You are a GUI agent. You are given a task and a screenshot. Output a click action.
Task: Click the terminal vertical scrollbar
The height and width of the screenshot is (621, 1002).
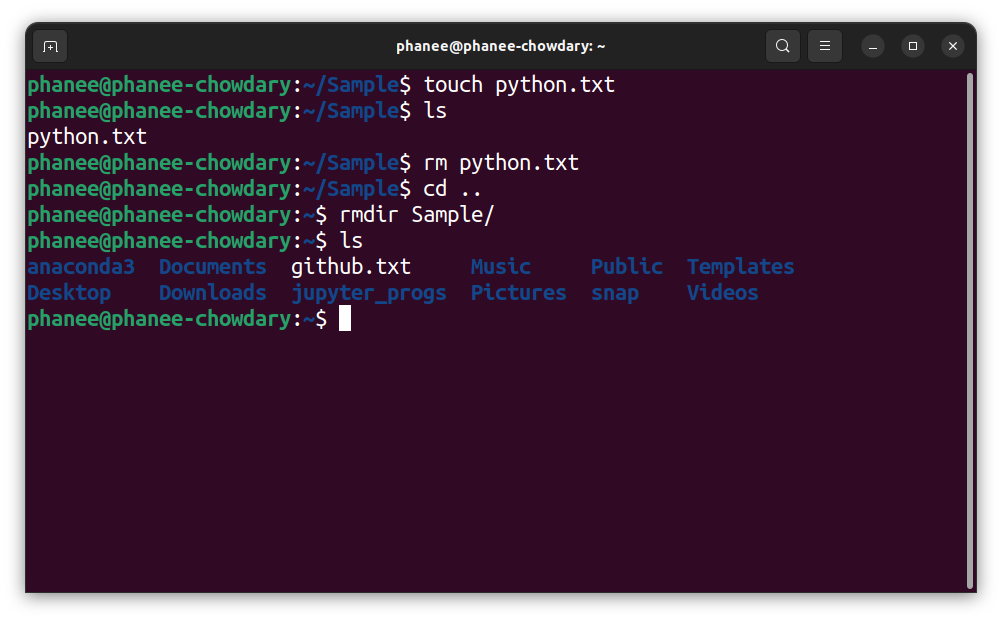(969, 332)
